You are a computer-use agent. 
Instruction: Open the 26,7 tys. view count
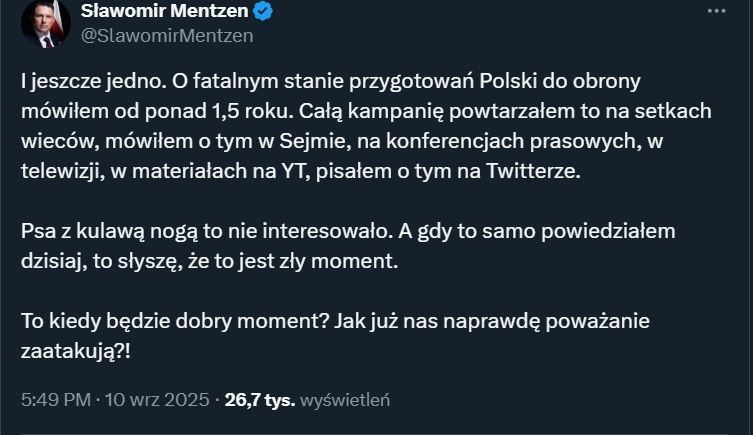coord(260,400)
